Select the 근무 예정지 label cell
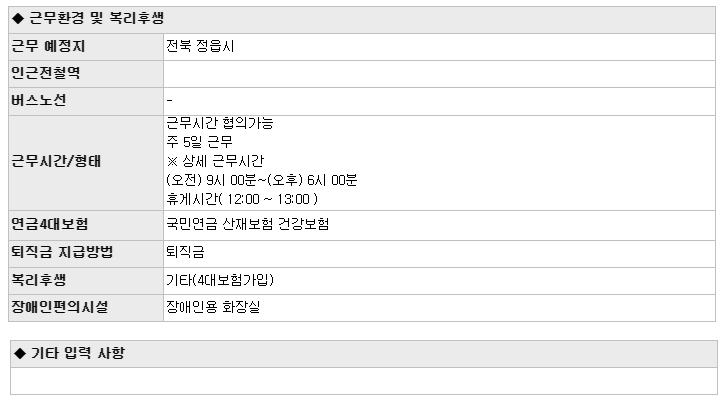This screenshot has width=727, height=402. click(x=86, y=47)
